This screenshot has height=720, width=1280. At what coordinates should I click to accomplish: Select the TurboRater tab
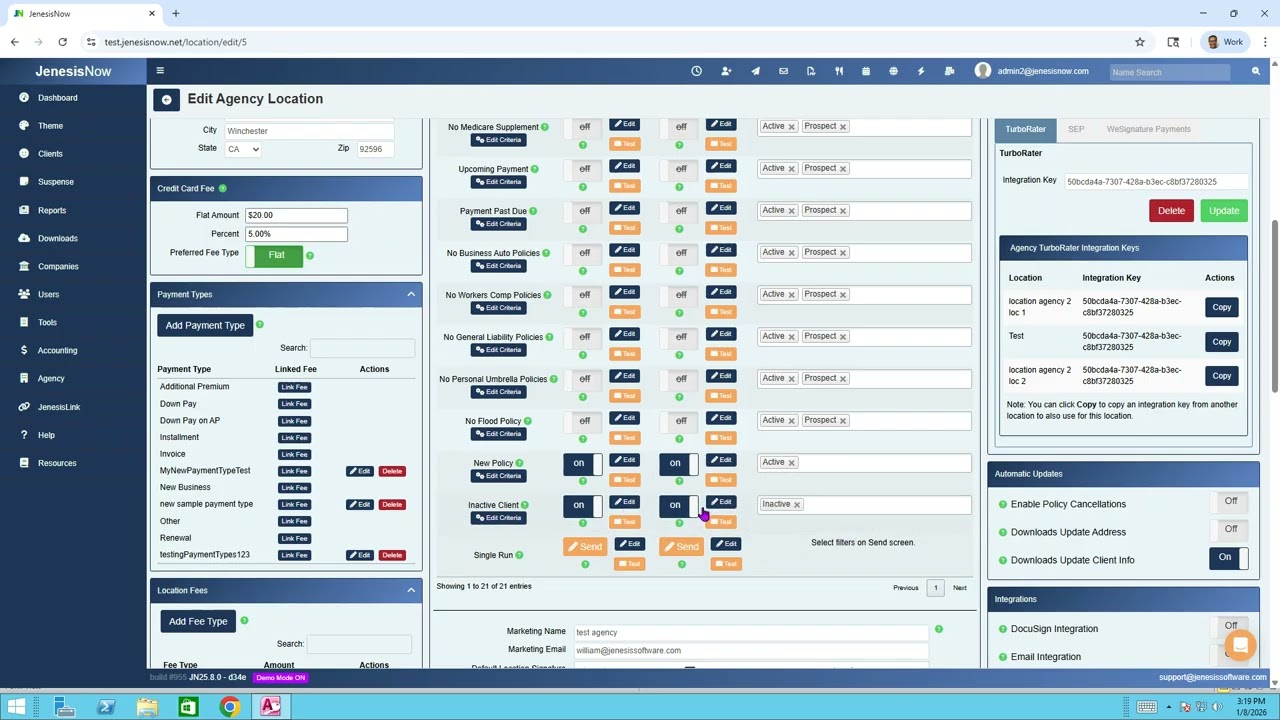pos(1025,129)
